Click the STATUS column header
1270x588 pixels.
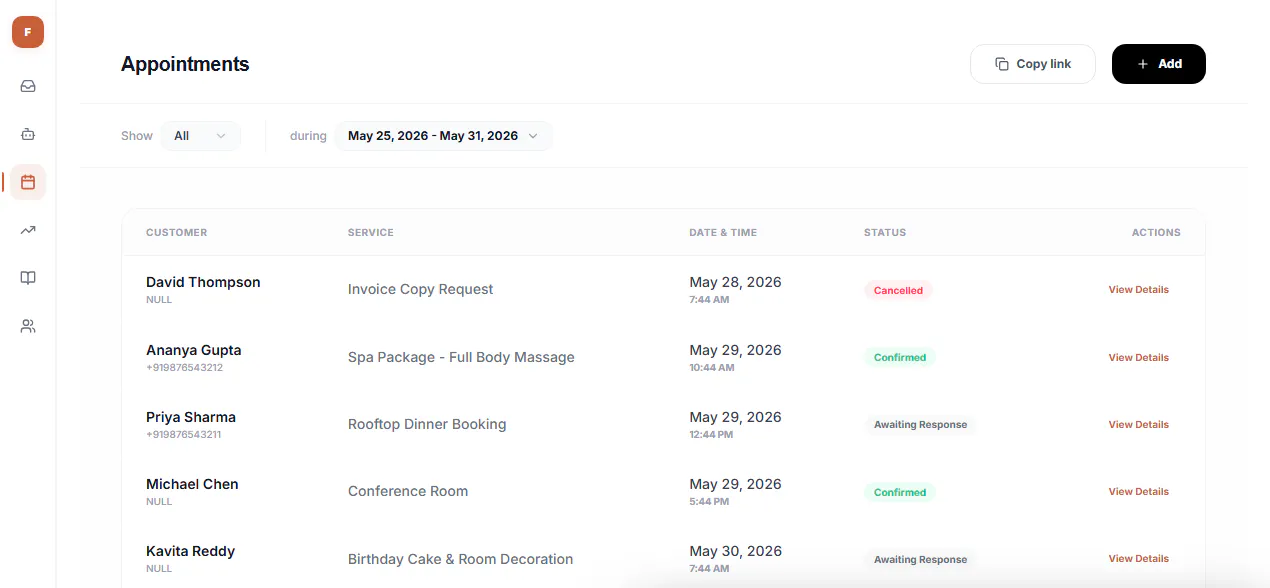(885, 233)
